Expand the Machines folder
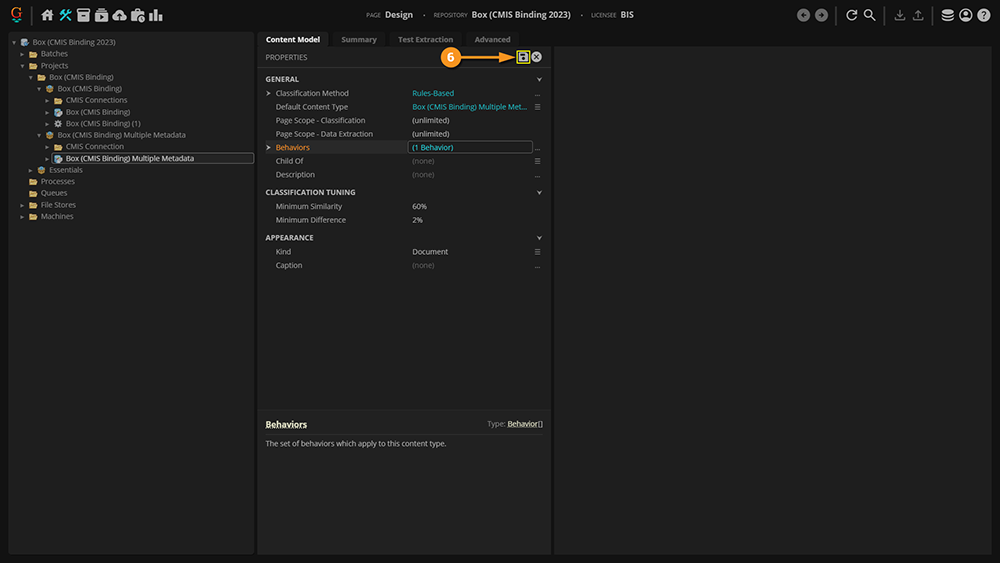This screenshot has width=1000, height=563. 22,217
